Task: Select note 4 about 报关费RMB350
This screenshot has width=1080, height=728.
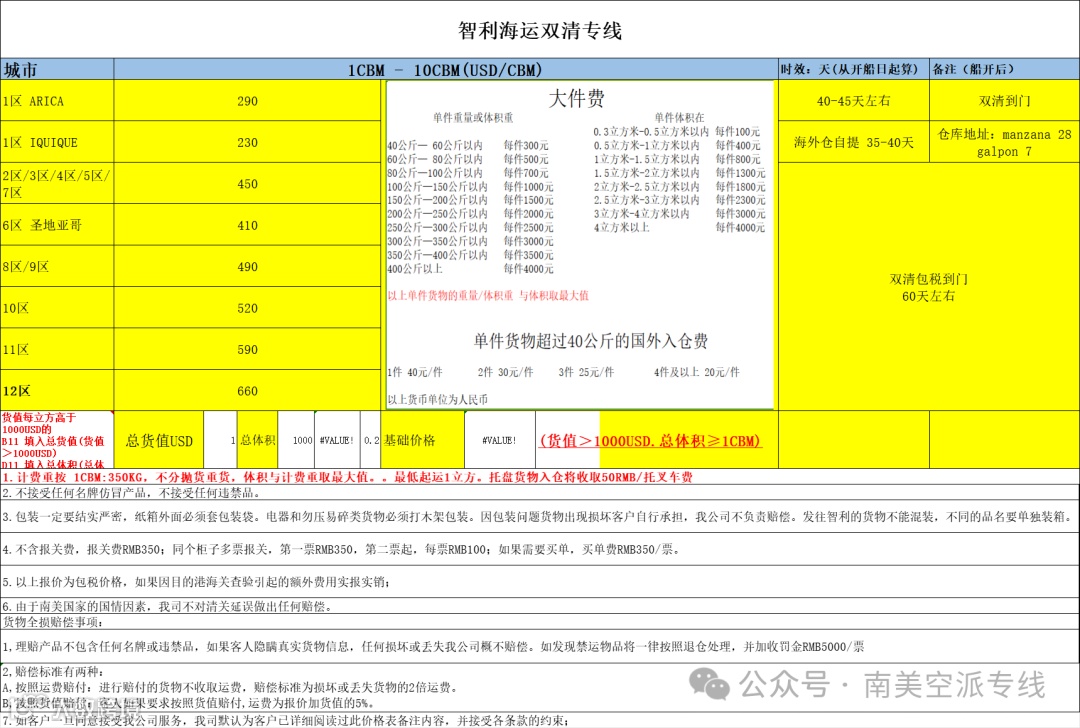Action: (540, 549)
